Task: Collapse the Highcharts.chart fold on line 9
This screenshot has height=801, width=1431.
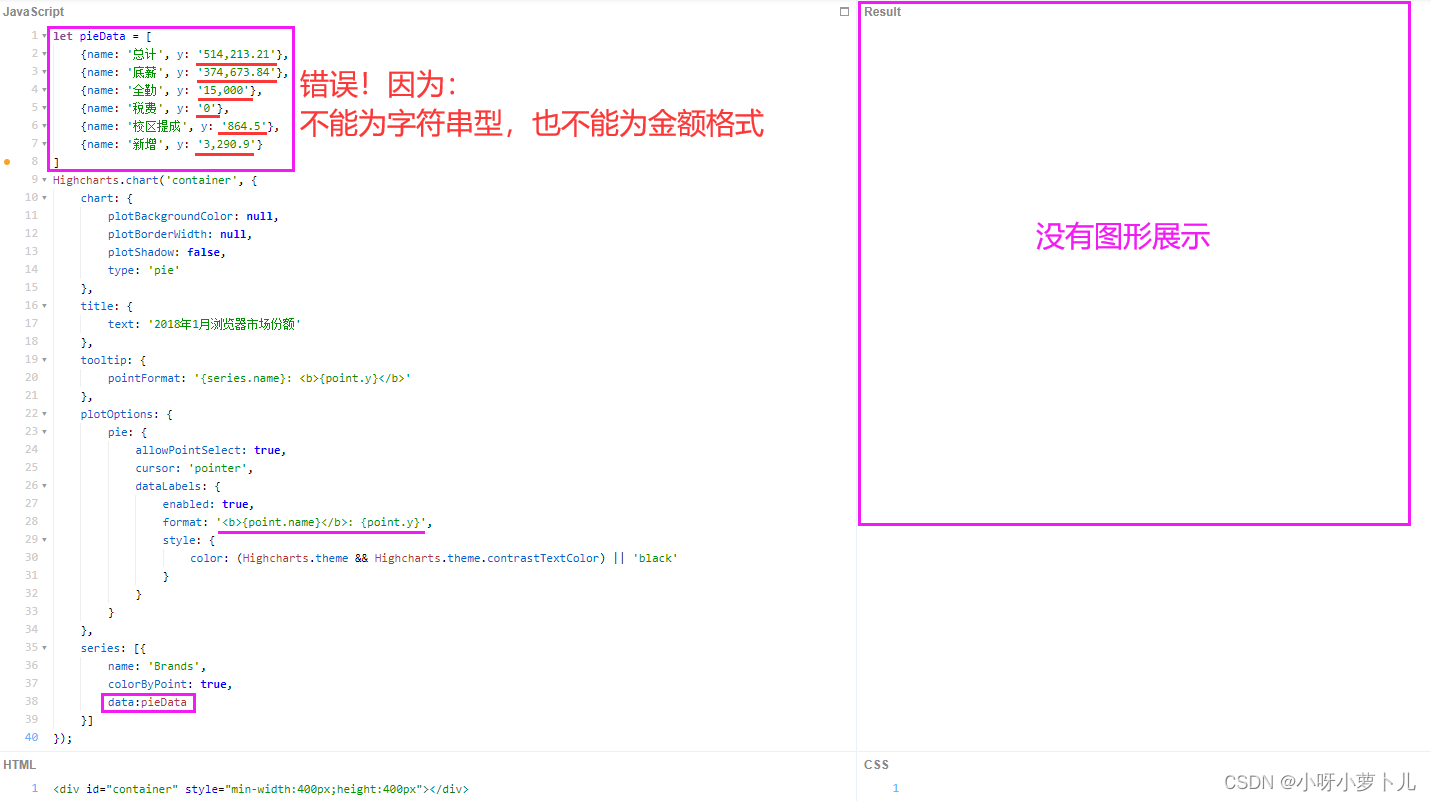Action: (44, 179)
